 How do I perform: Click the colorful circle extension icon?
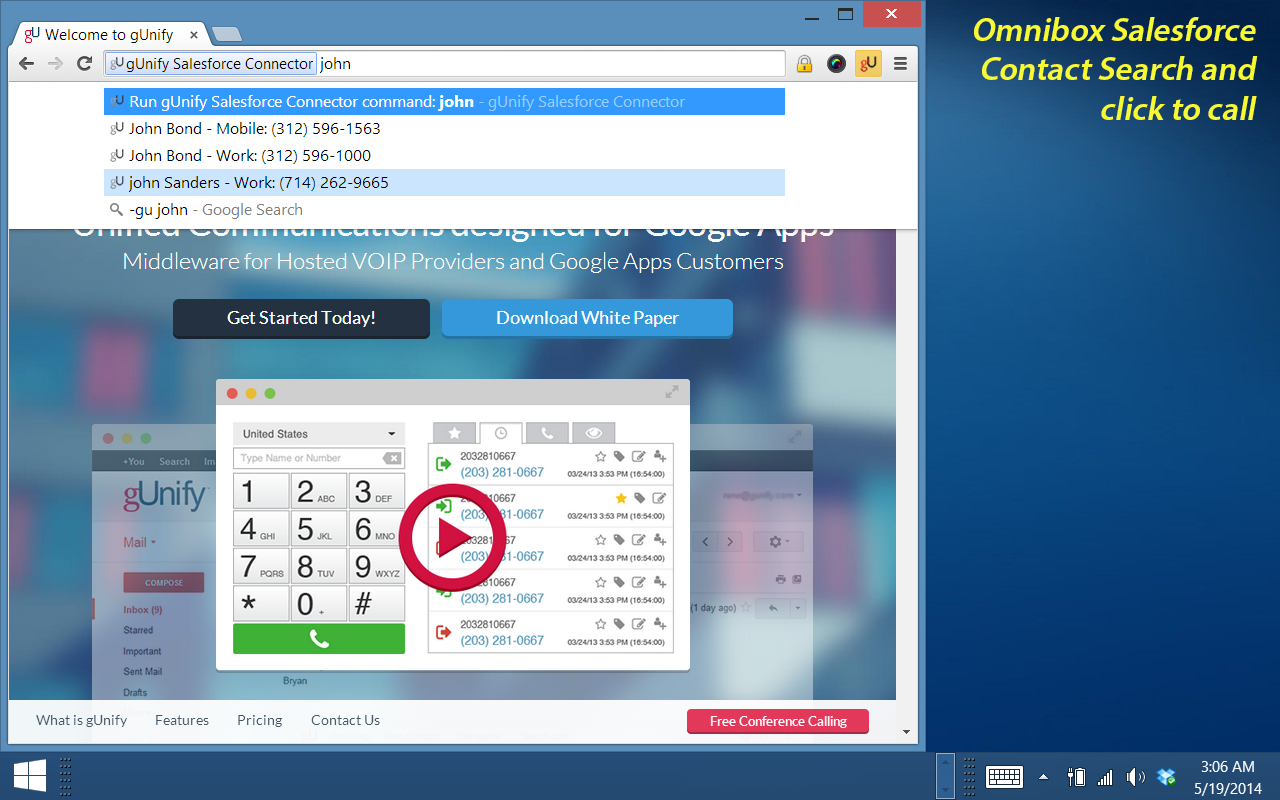click(837, 64)
